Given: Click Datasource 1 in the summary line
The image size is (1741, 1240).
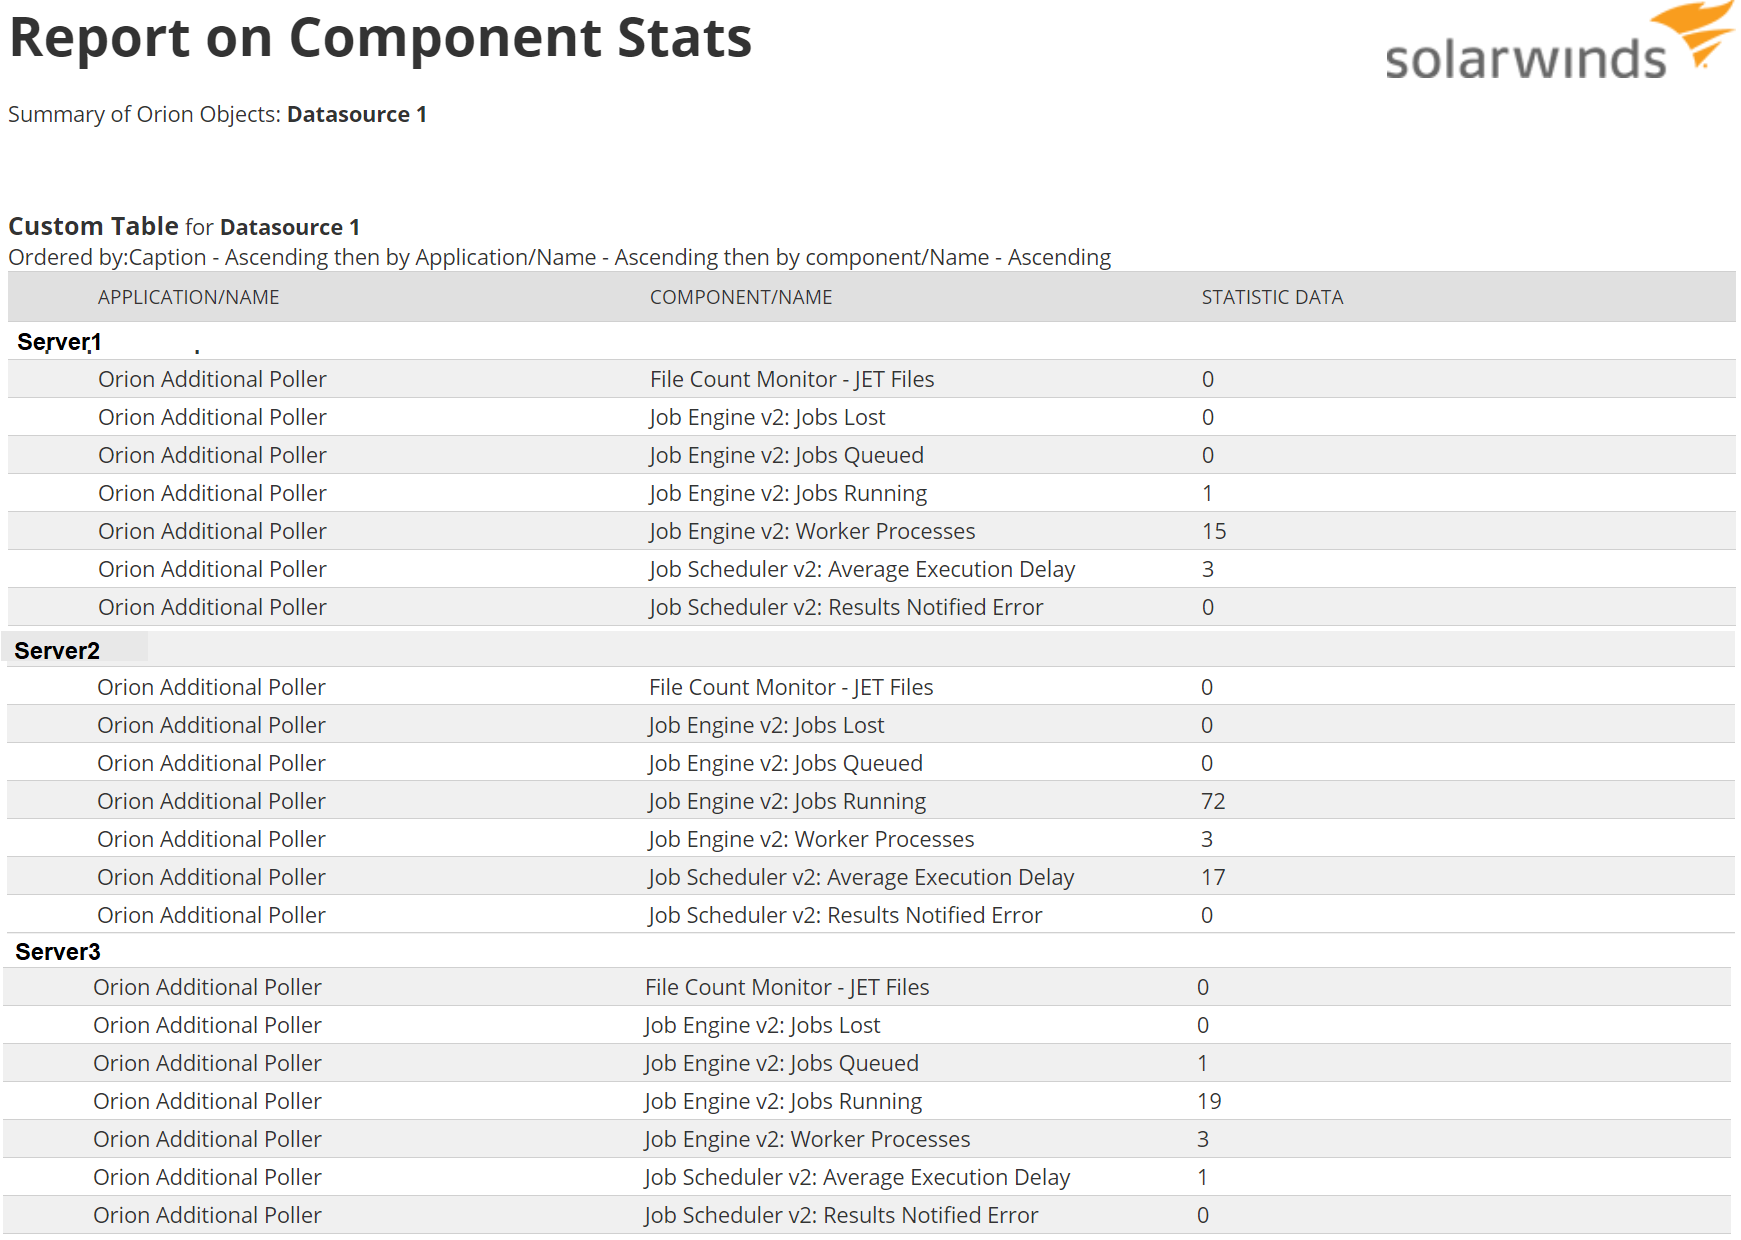Looking at the screenshot, I should click(x=356, y=115).
